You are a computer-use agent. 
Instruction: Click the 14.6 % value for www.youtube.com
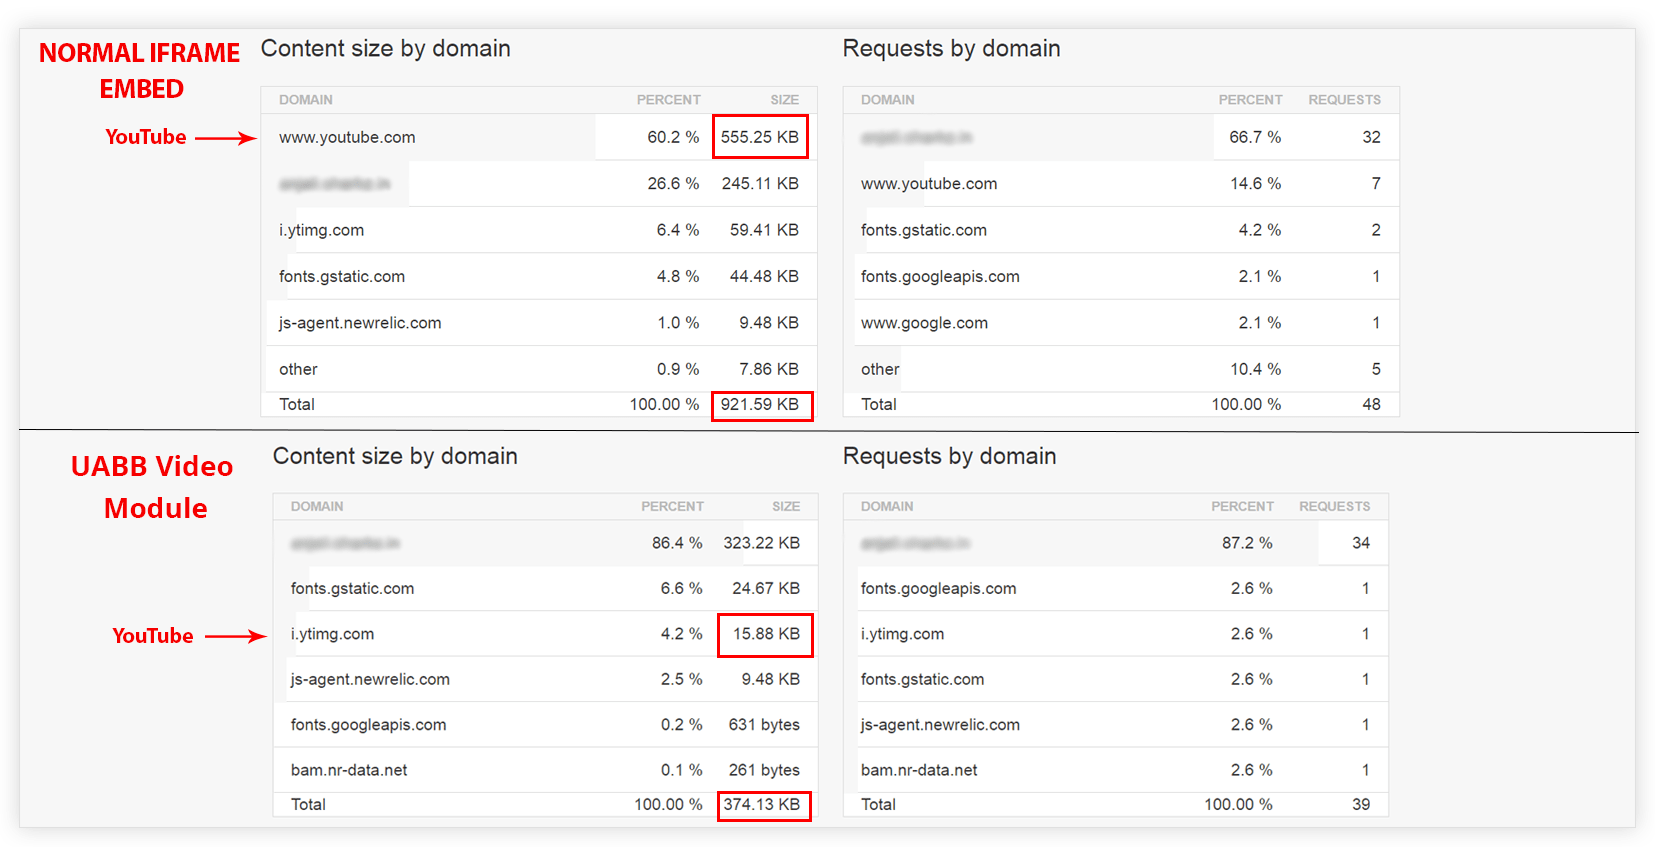(x=1255, y=184)
